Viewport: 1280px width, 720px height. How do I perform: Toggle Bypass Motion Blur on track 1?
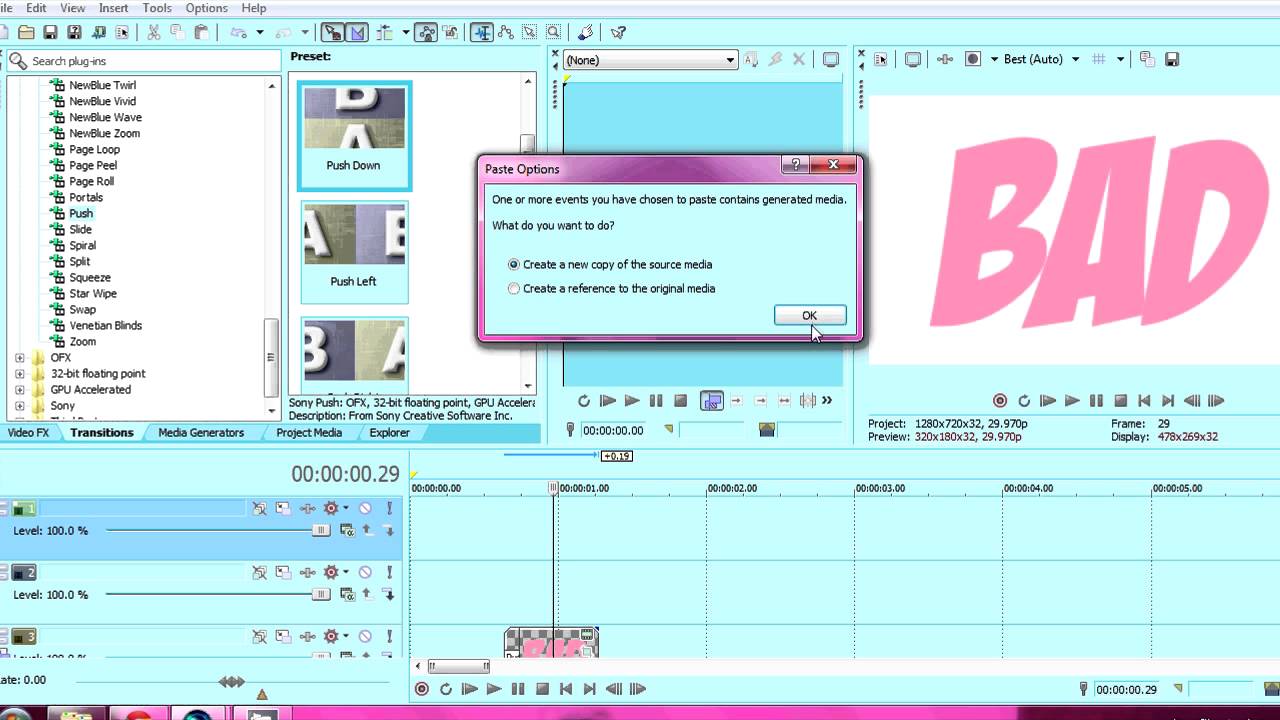(259, 508)
